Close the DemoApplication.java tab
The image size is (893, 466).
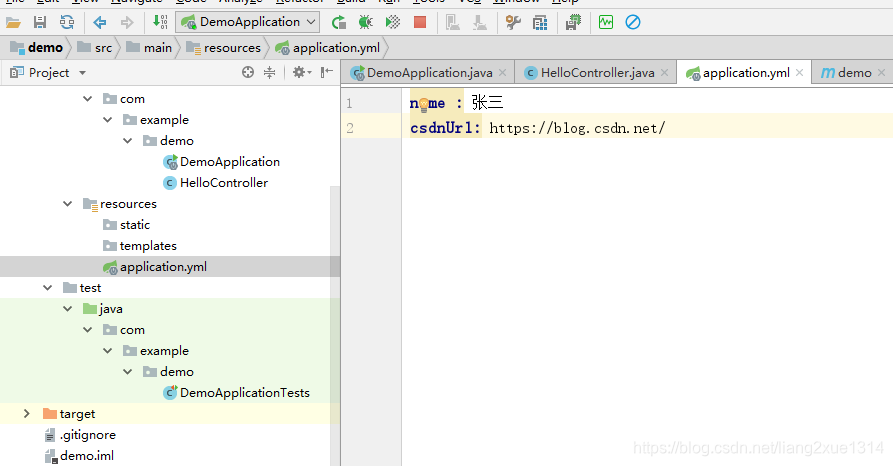[x=502, y=73]
